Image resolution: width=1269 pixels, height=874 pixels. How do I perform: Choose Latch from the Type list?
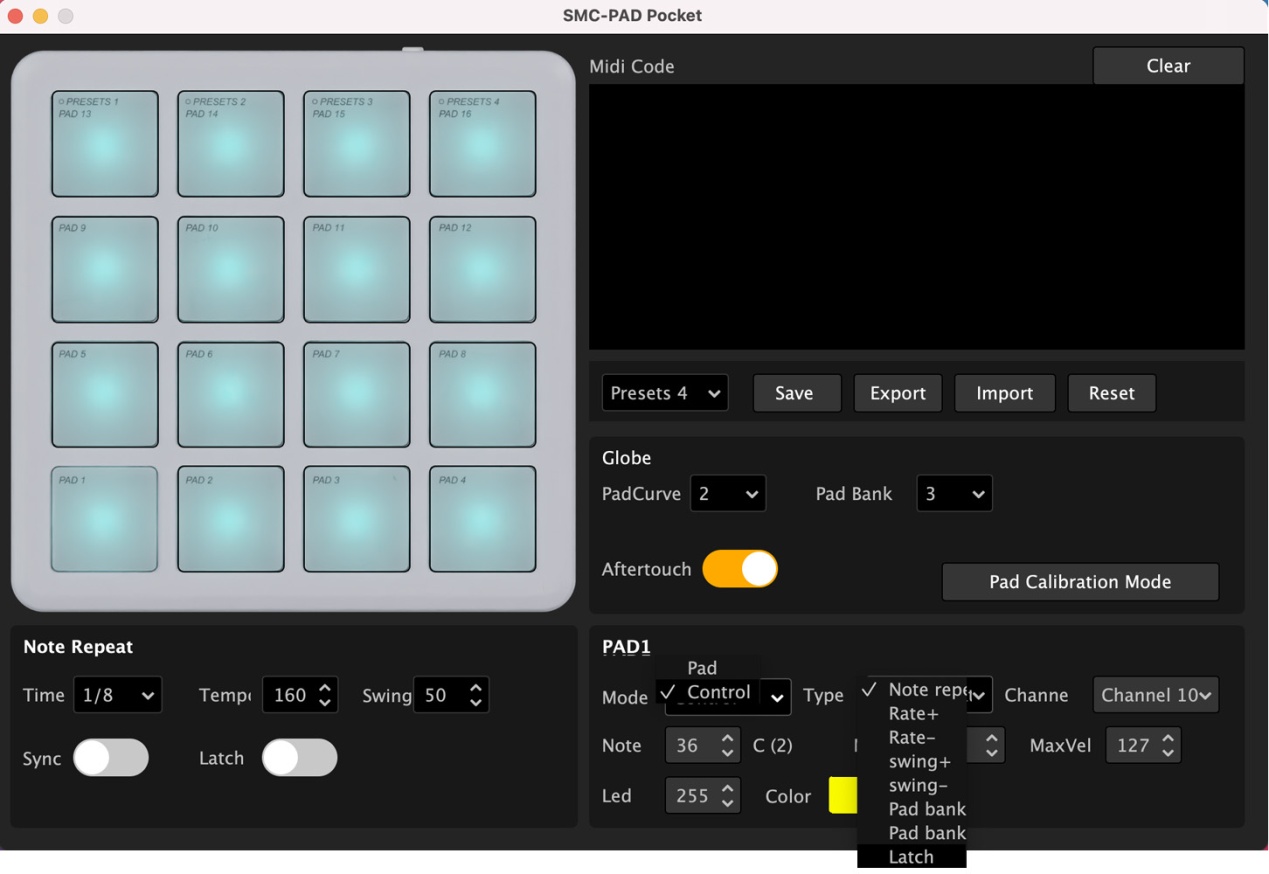point(911,857)
